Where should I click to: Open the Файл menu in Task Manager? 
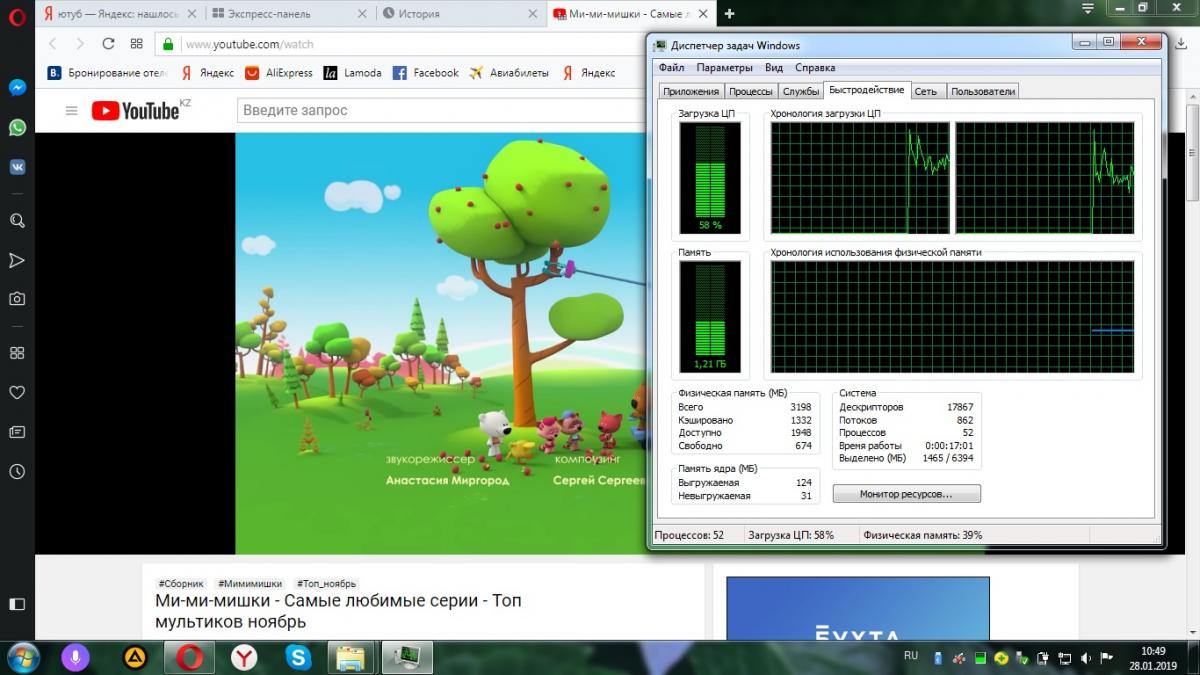[671, 68]
